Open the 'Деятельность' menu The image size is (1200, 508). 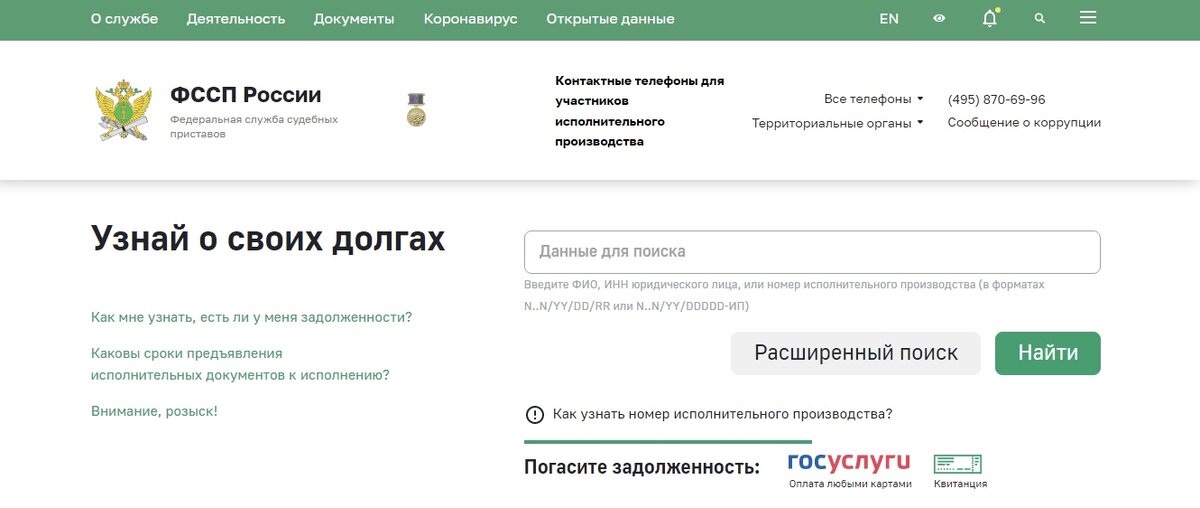(236, 19)
